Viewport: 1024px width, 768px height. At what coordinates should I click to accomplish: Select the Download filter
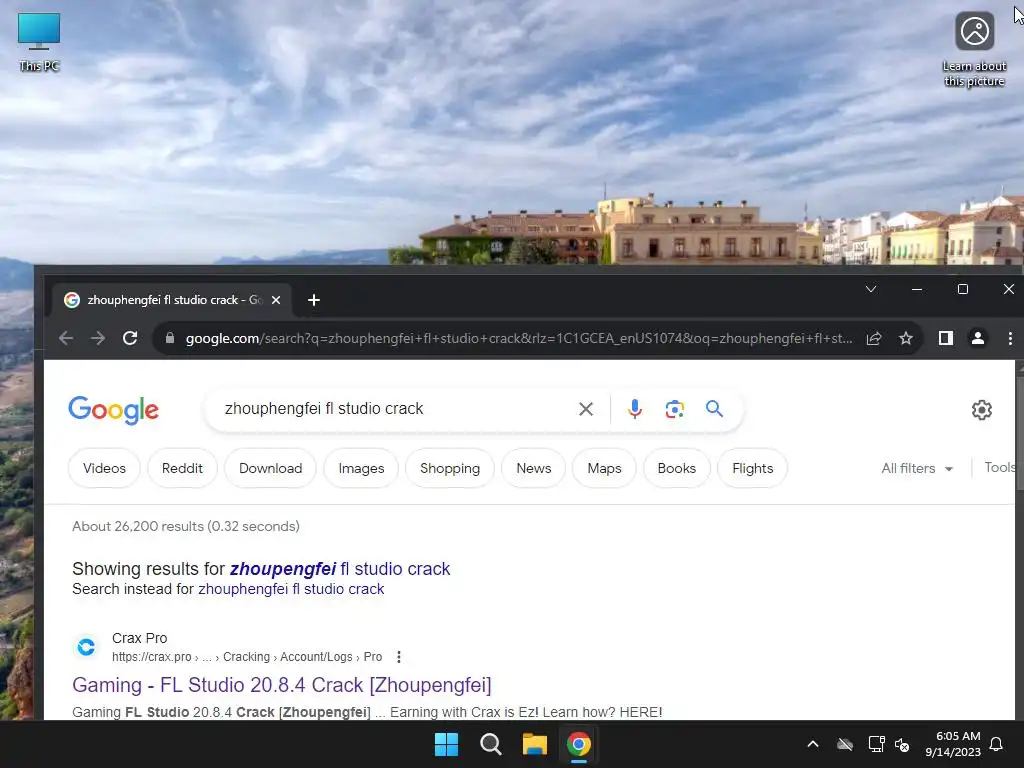coord(270,468)
